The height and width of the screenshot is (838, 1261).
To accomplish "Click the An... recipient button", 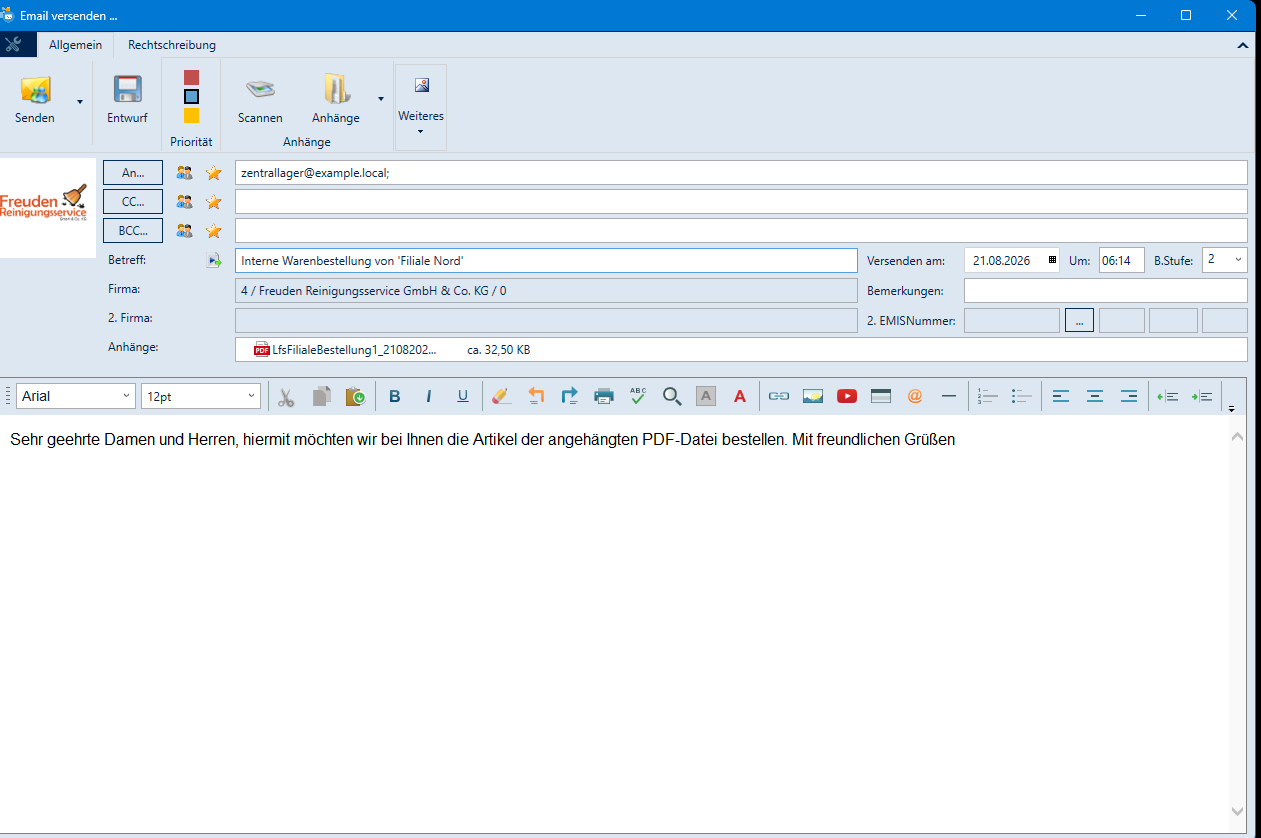I will tap(133, 173).
